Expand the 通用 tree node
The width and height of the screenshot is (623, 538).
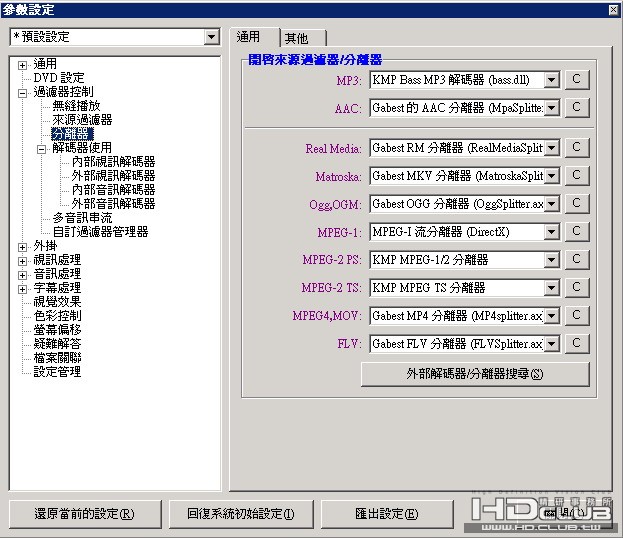[22, 65]
